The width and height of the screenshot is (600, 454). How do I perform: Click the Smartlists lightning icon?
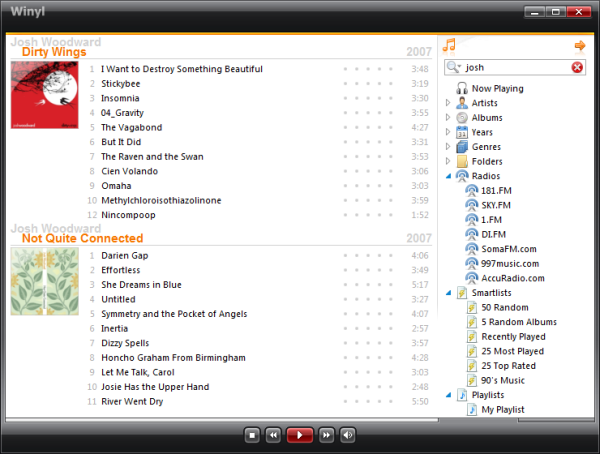(x=462, y=293)
